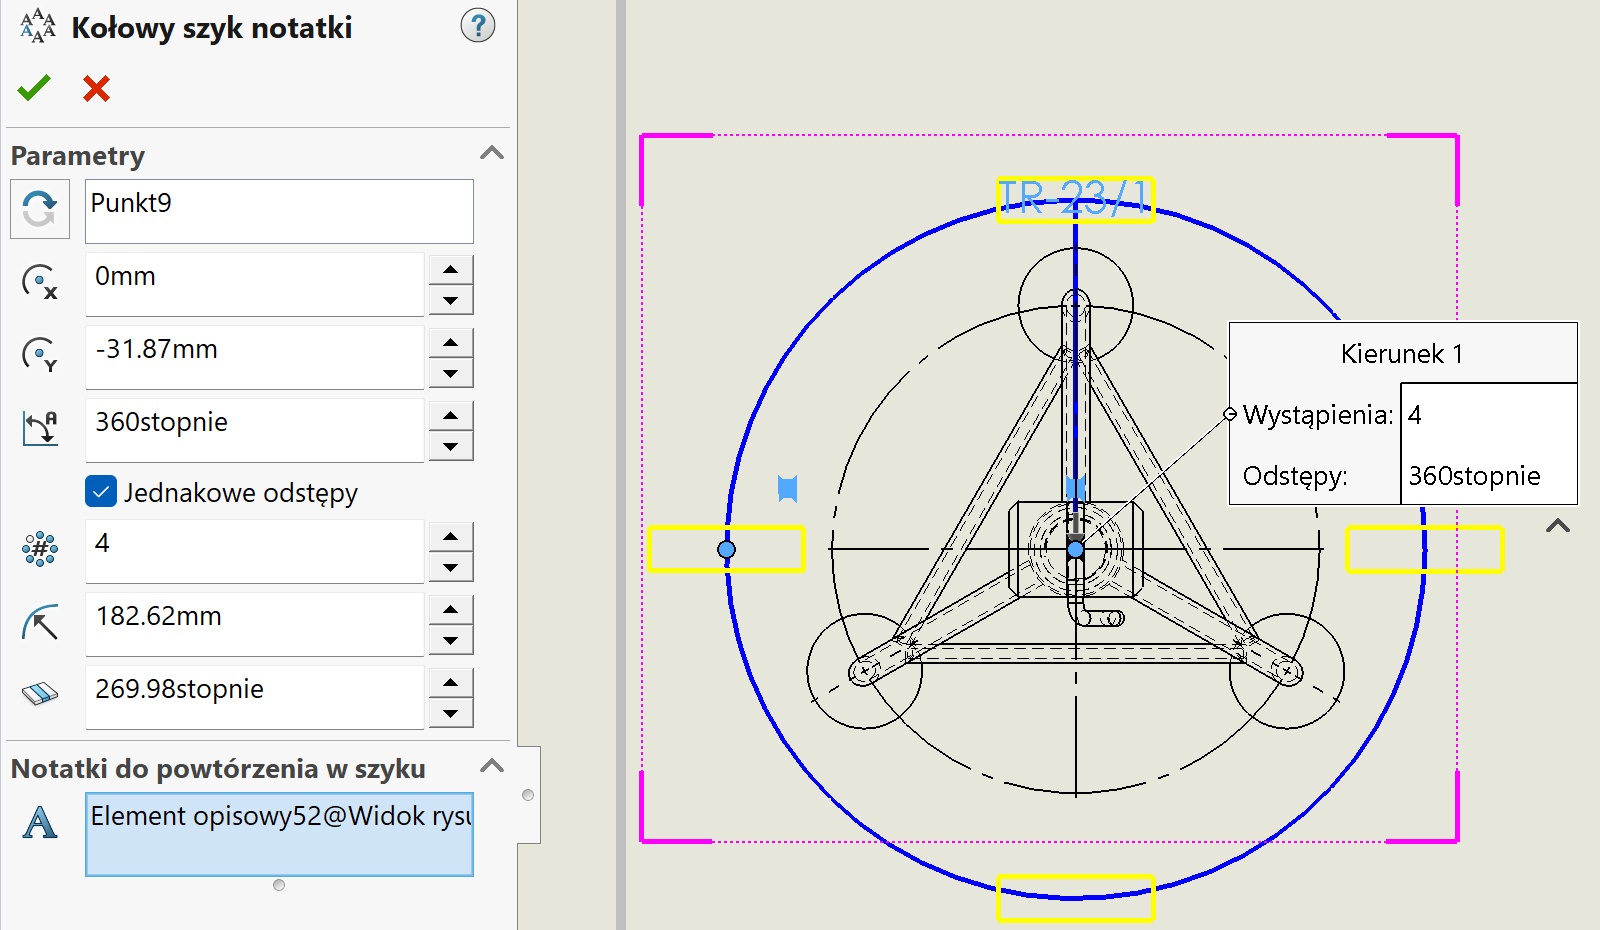
Task: Collapse Notatki do powtórzenia w szyku section
Action: [x=491, y=767]
